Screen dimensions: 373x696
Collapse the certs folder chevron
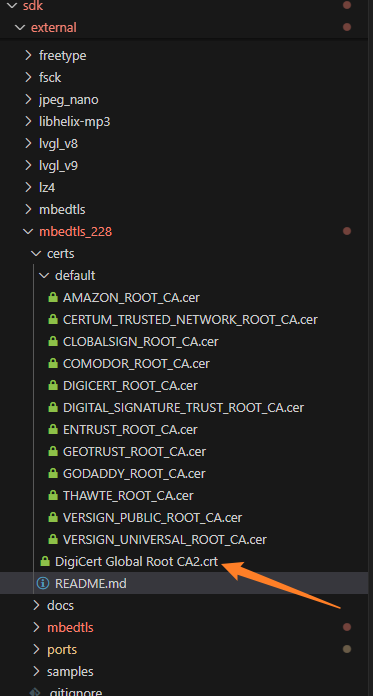(36, 253)
